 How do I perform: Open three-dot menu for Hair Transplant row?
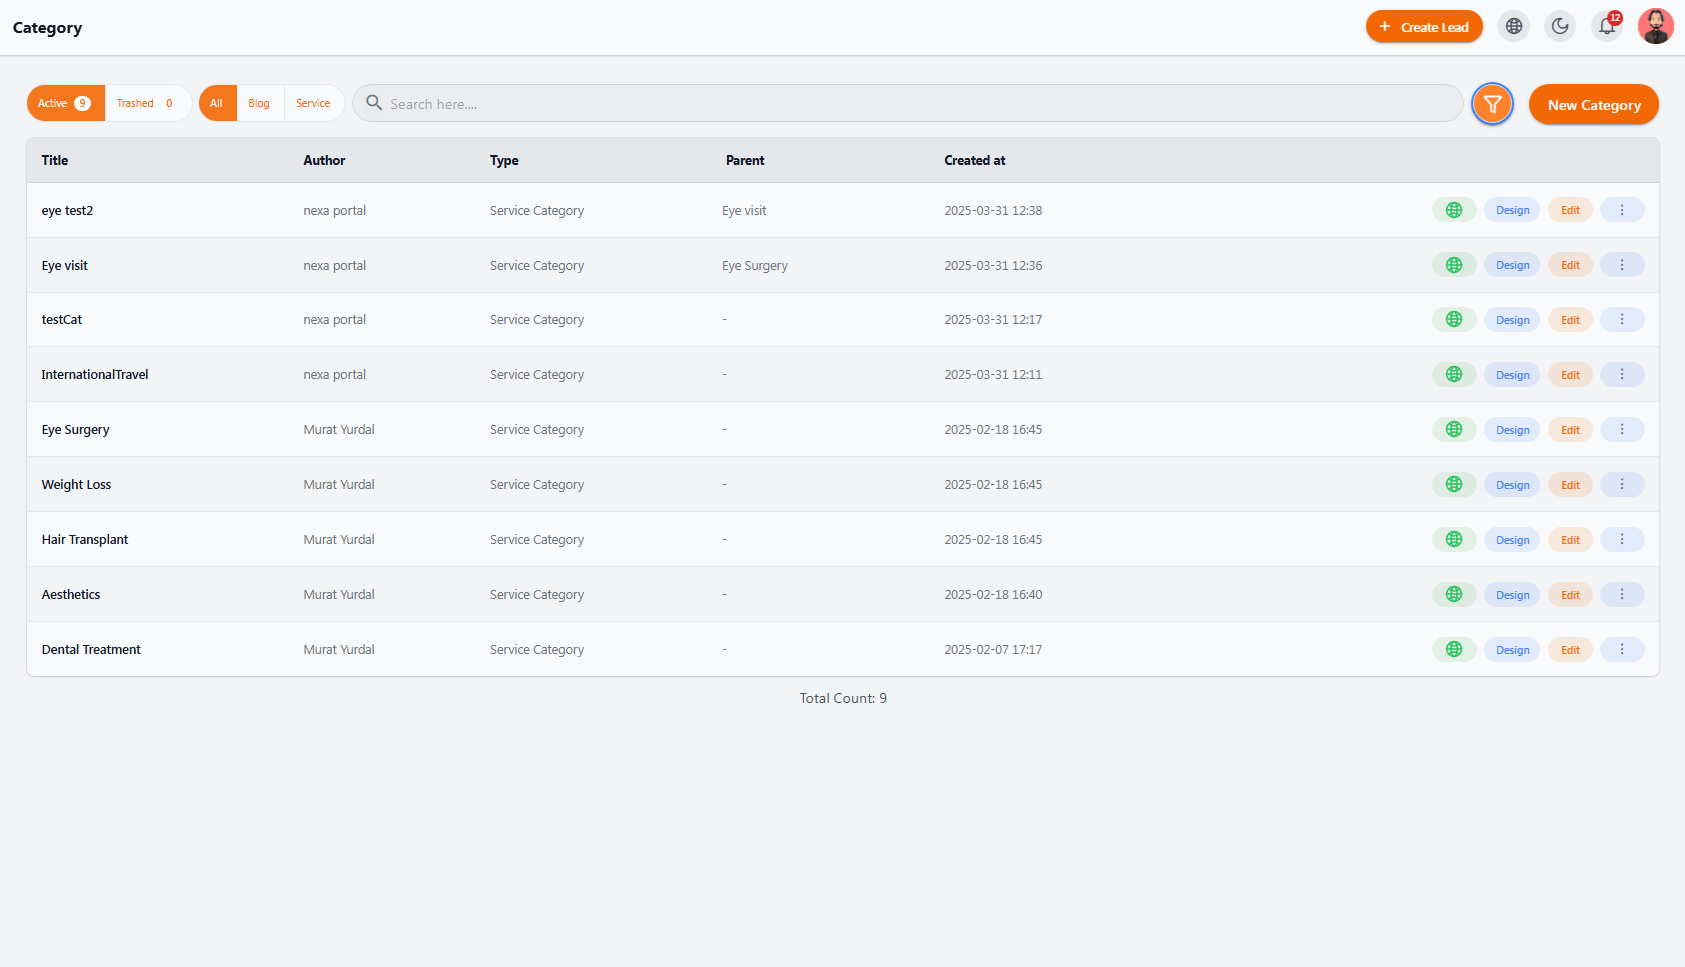1622,539
